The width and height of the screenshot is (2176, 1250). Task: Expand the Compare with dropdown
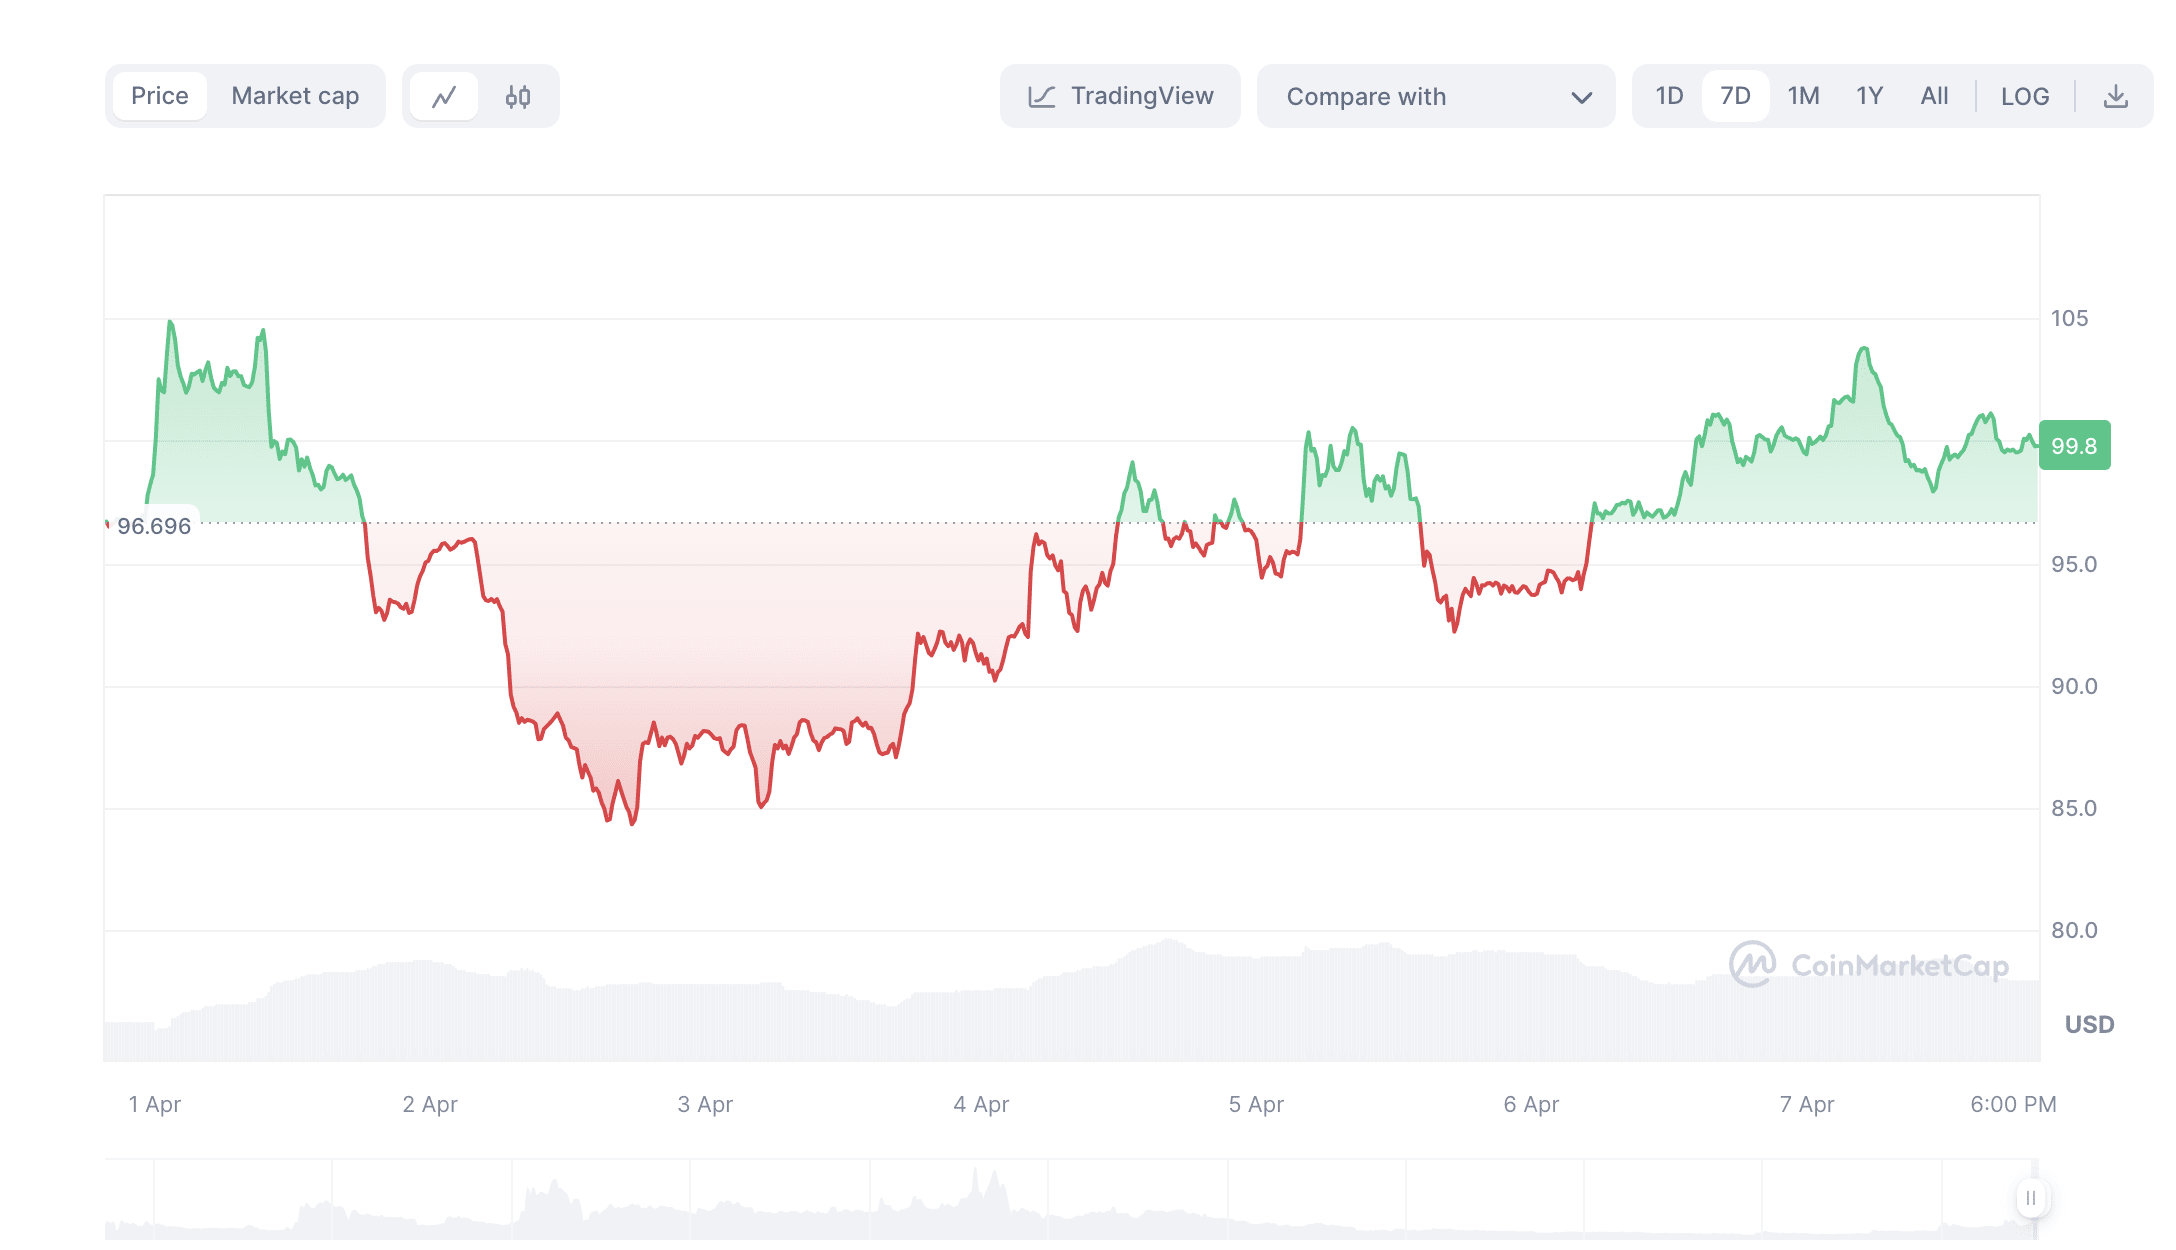(x=1436, y=96)
